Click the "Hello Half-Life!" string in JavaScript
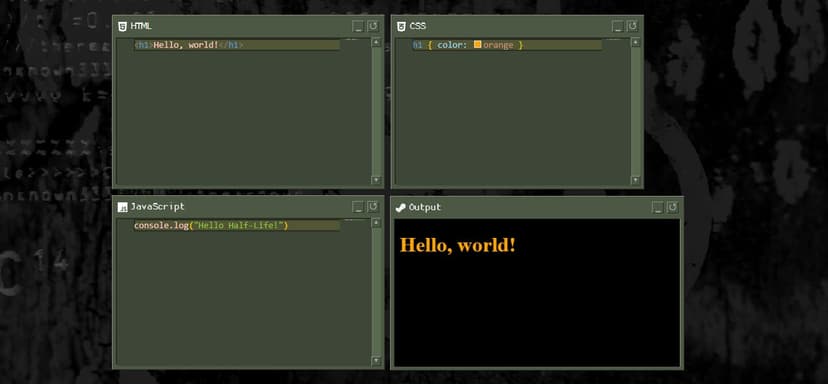The width and height of the screenshot is (828, 384). click(239, 226)
